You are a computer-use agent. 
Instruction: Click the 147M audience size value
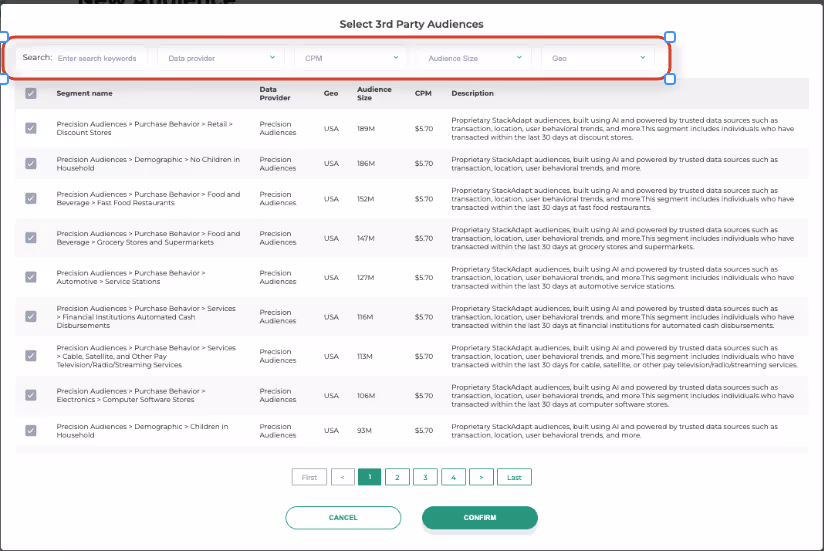(366, 238)
